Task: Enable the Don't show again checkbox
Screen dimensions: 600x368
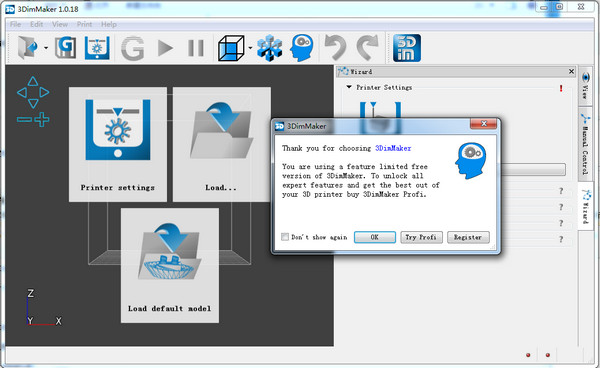Action: [x=285, y=237]
